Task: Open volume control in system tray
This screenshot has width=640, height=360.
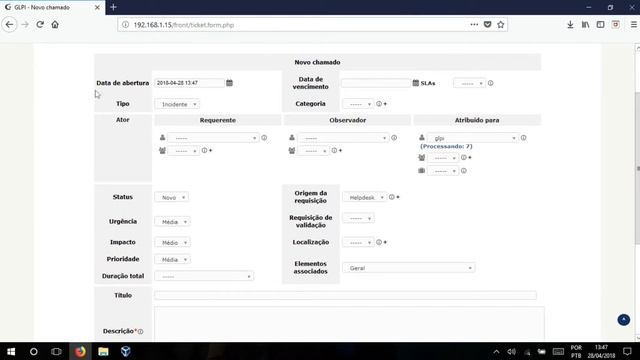Action: tap(511, 351)
